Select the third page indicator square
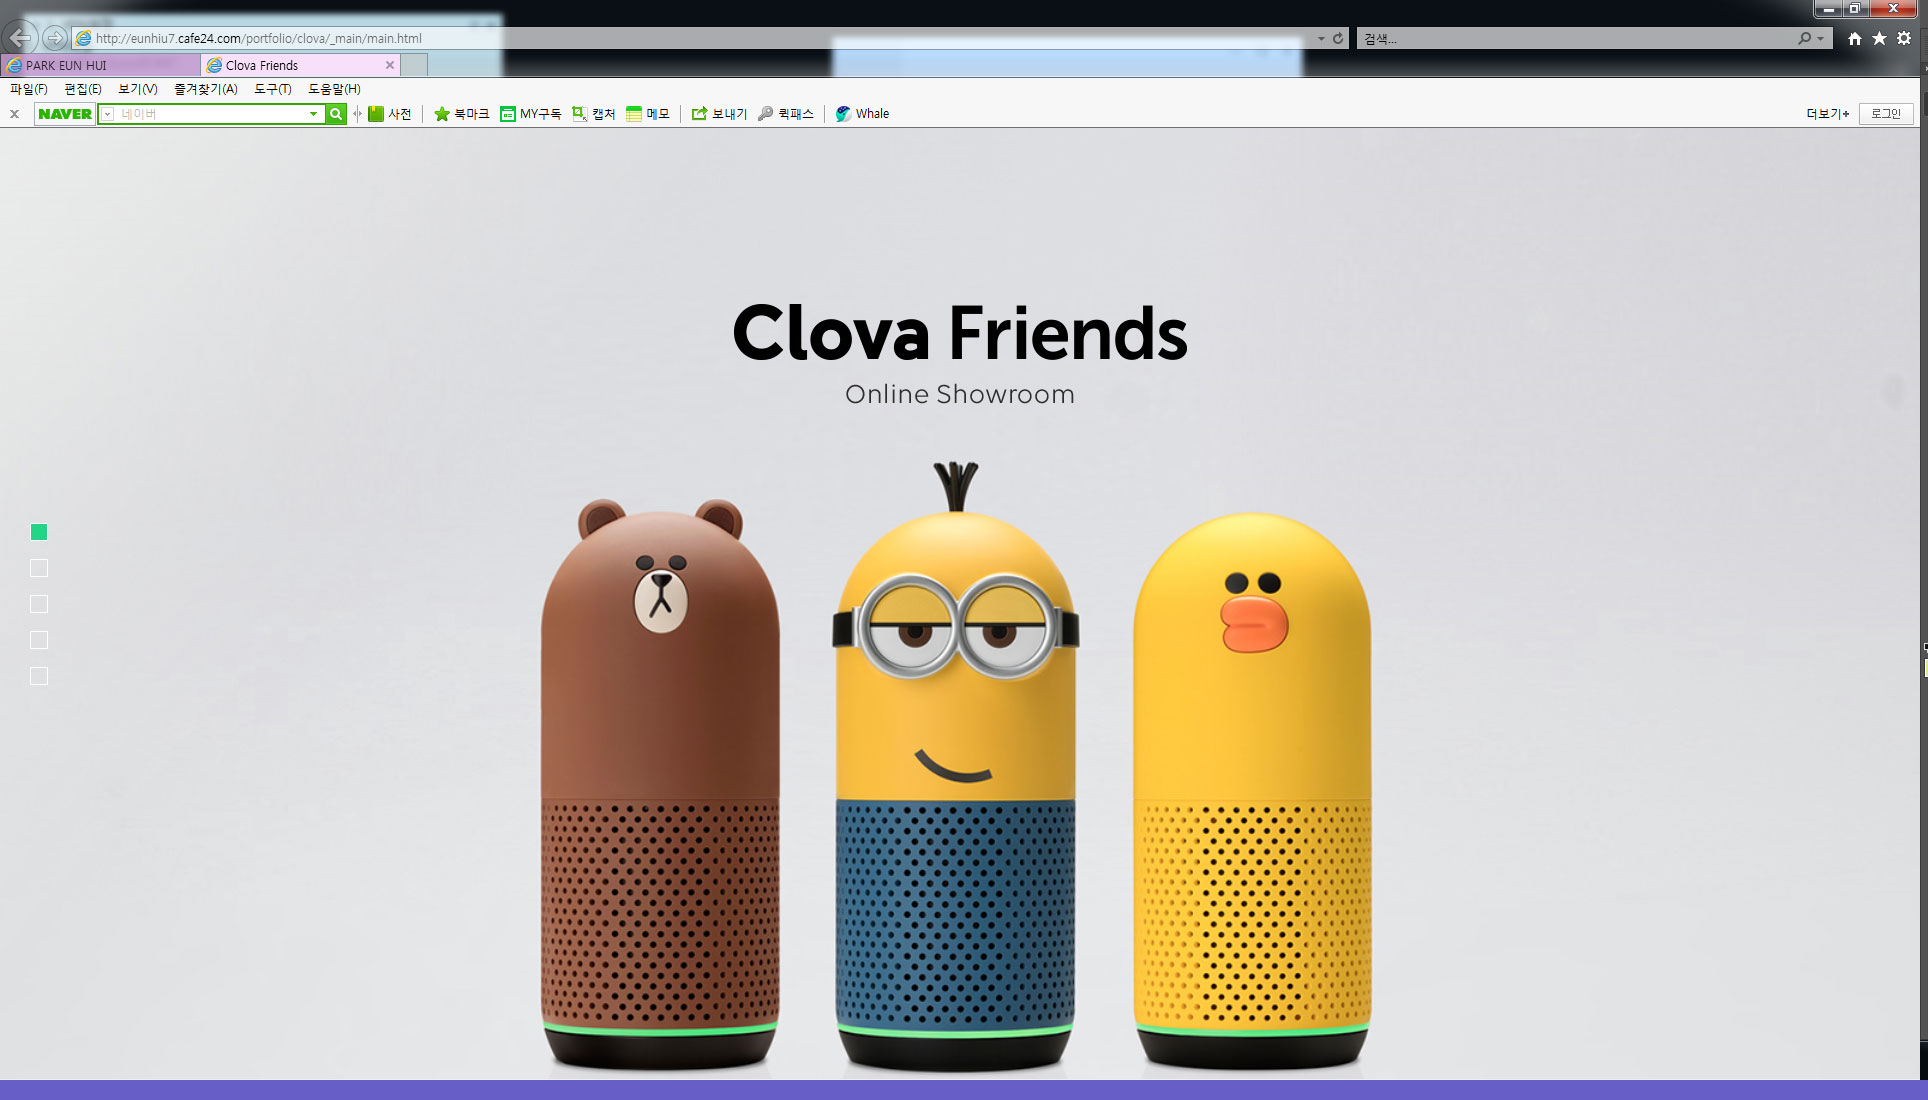This screenshot has height=1100, width=1928. 39,604
